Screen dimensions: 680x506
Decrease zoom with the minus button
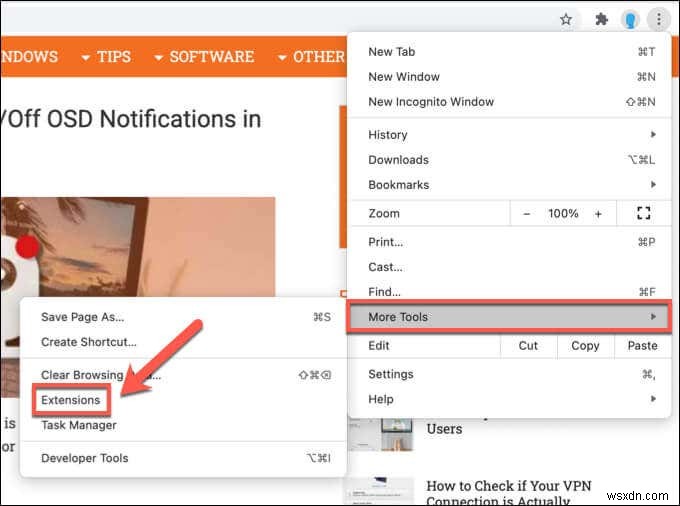point(526,214)
